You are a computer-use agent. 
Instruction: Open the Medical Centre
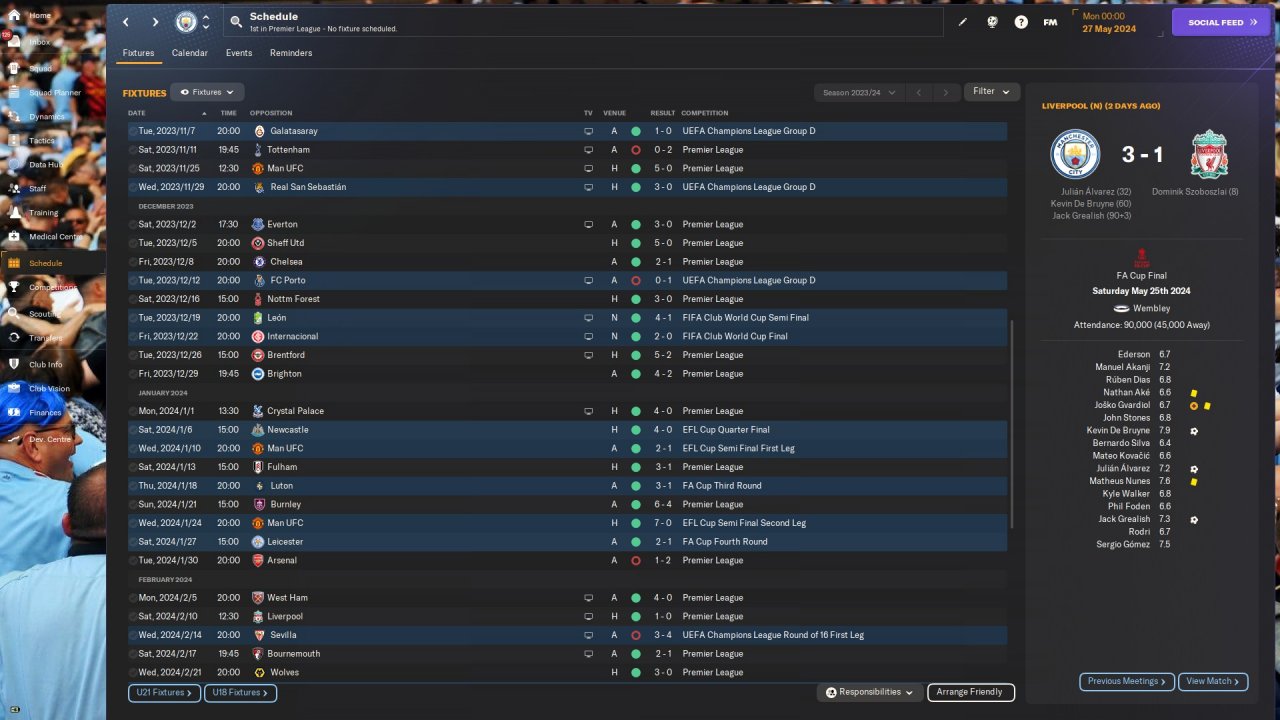click(55, 237)
